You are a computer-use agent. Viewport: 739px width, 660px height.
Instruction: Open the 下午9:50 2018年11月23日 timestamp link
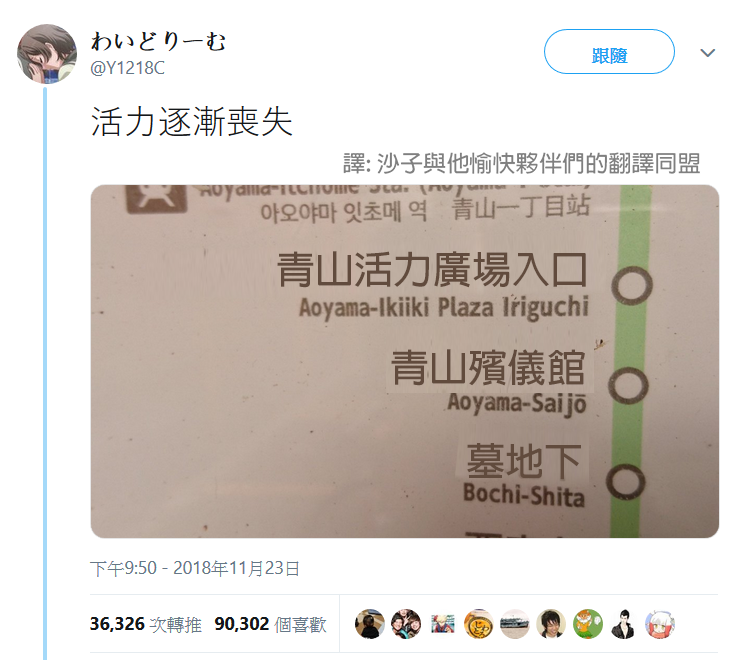[195, 568]
